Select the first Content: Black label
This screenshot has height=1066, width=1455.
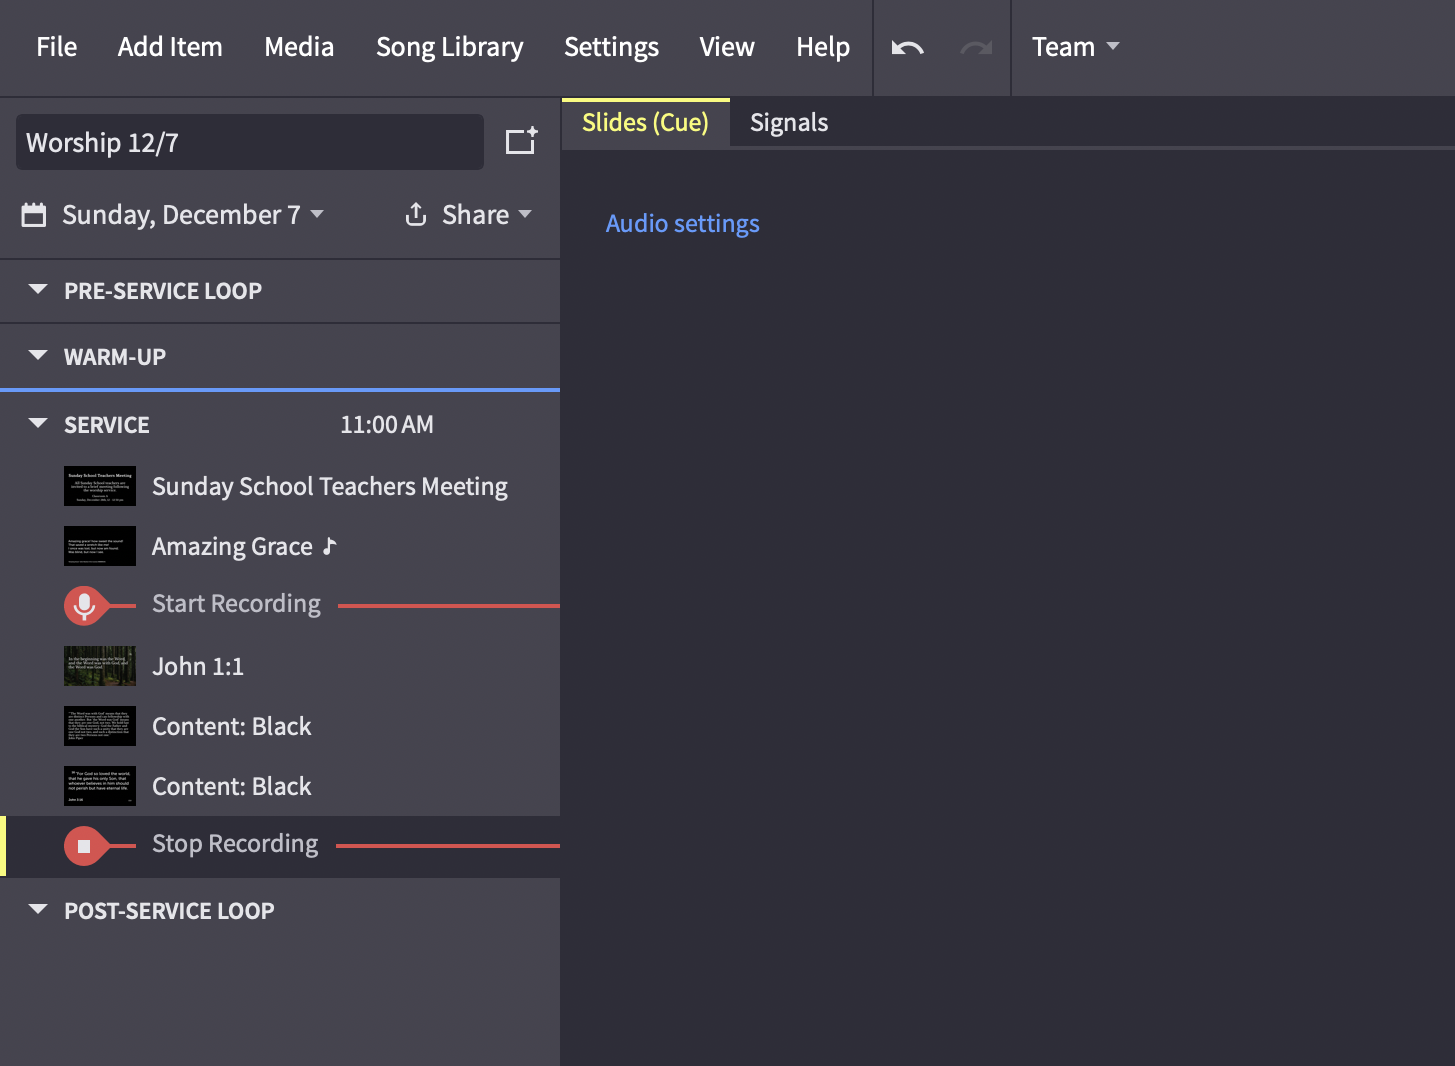[232, 727]
